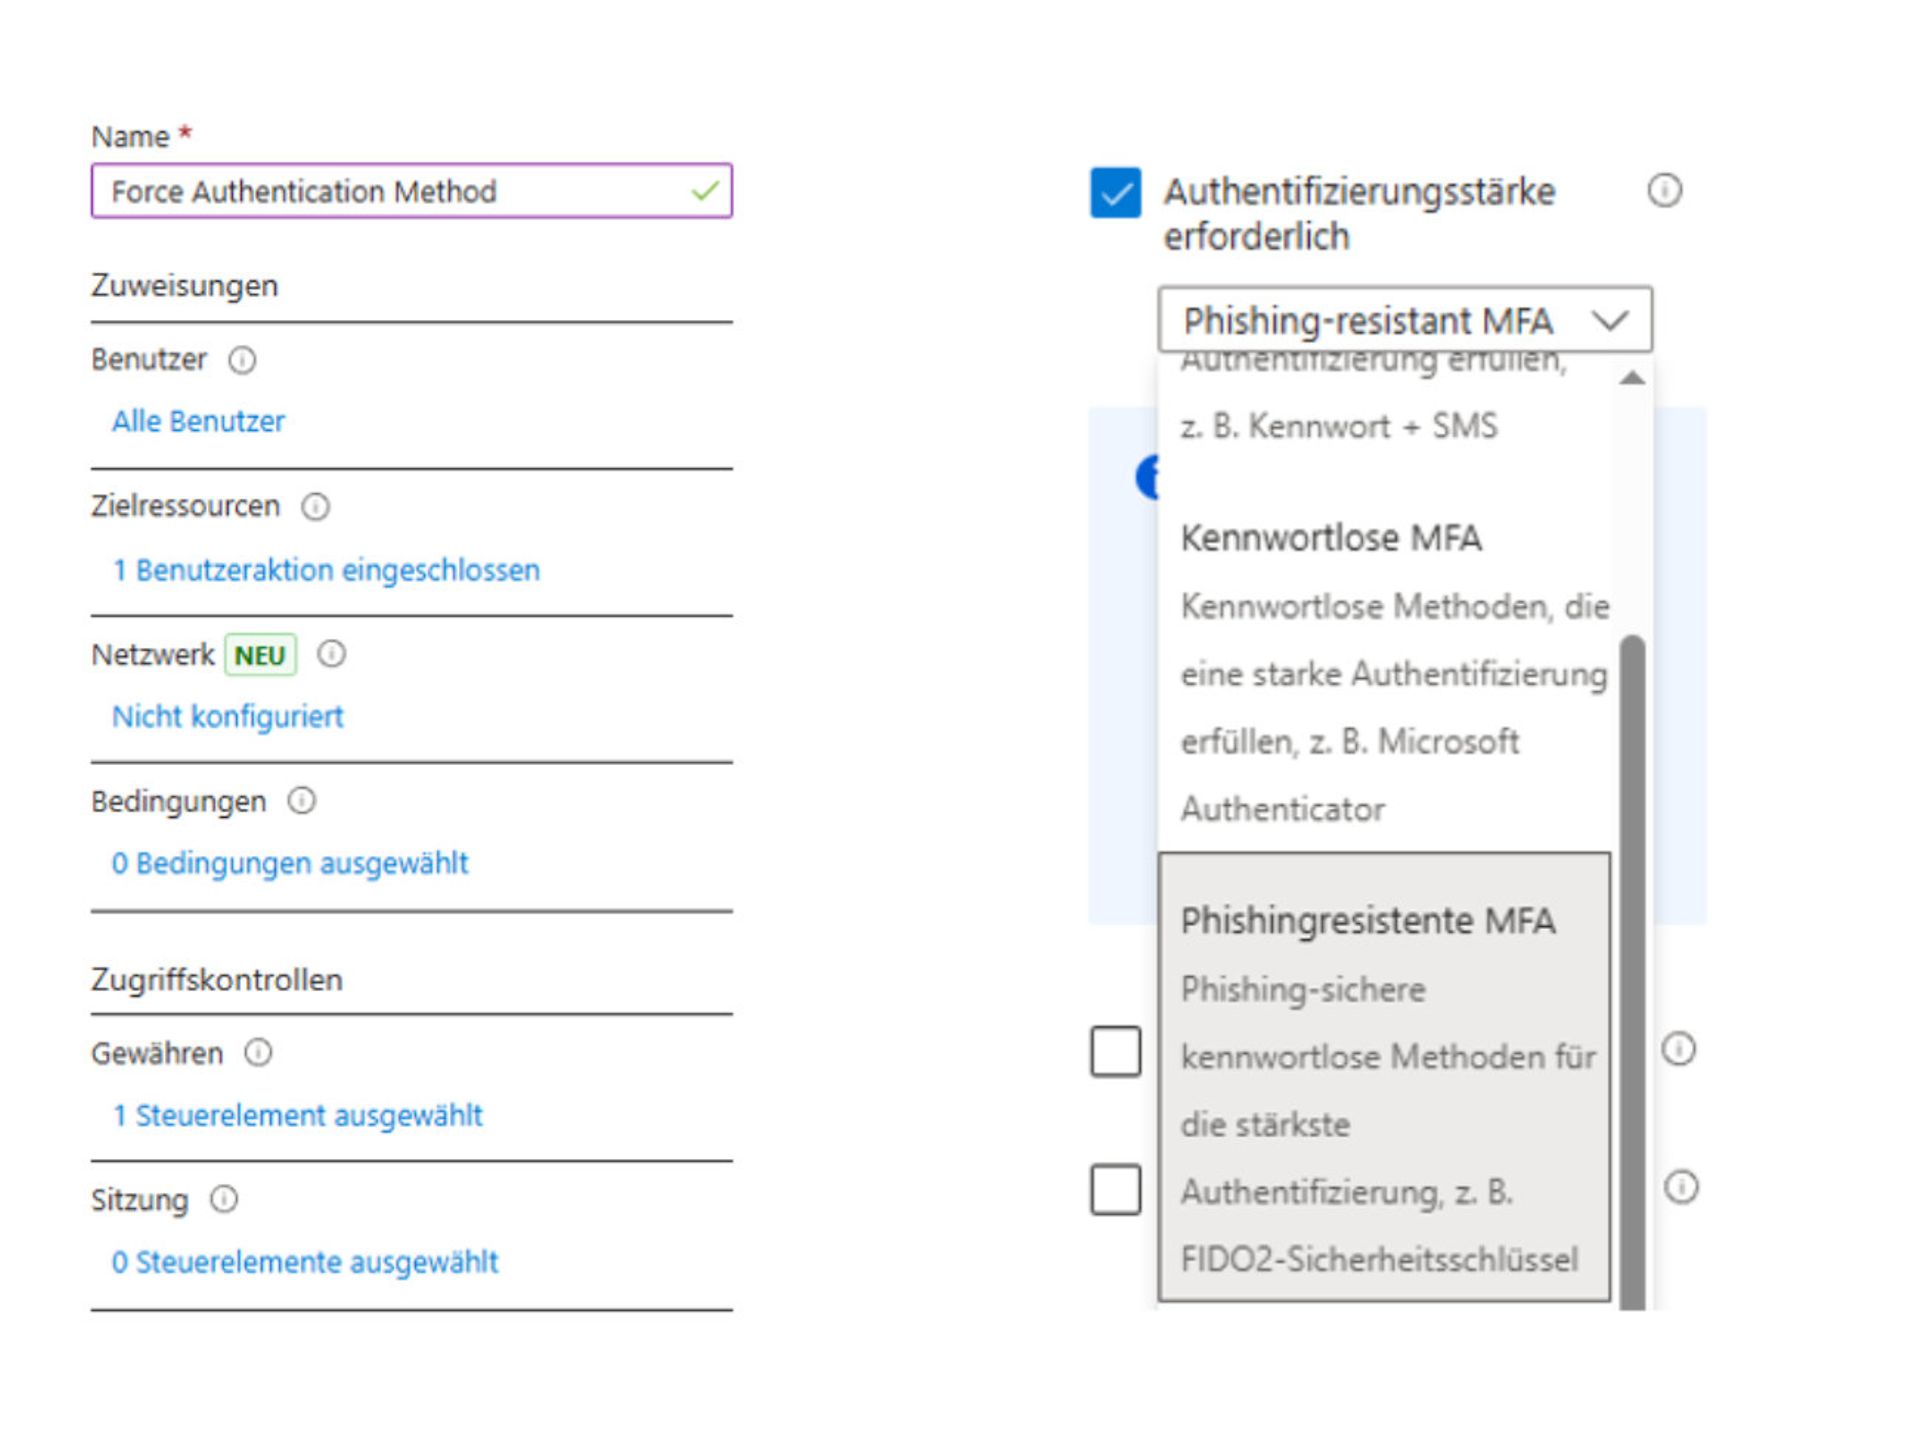Open Alle Benutzer assignment
The width and height of the screenshot is (1920, 1440).
(x=199, y=421)
